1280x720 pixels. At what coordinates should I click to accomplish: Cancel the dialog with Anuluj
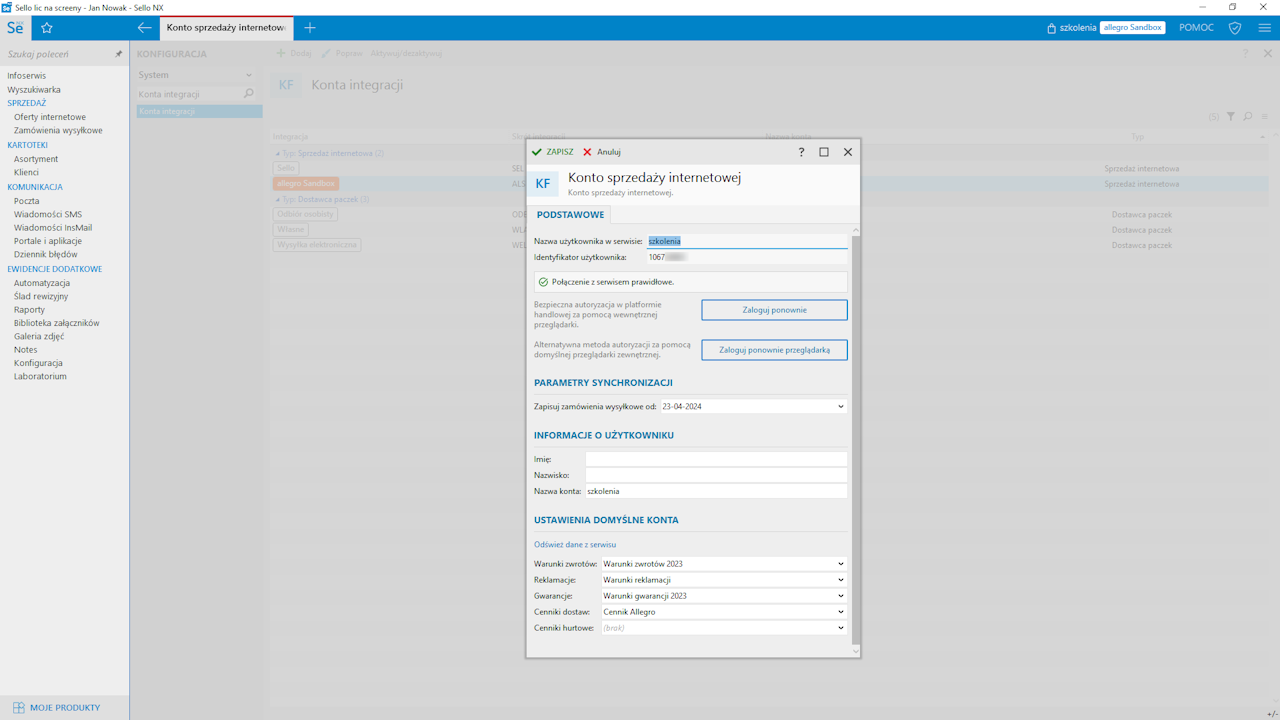click(602, 152)
